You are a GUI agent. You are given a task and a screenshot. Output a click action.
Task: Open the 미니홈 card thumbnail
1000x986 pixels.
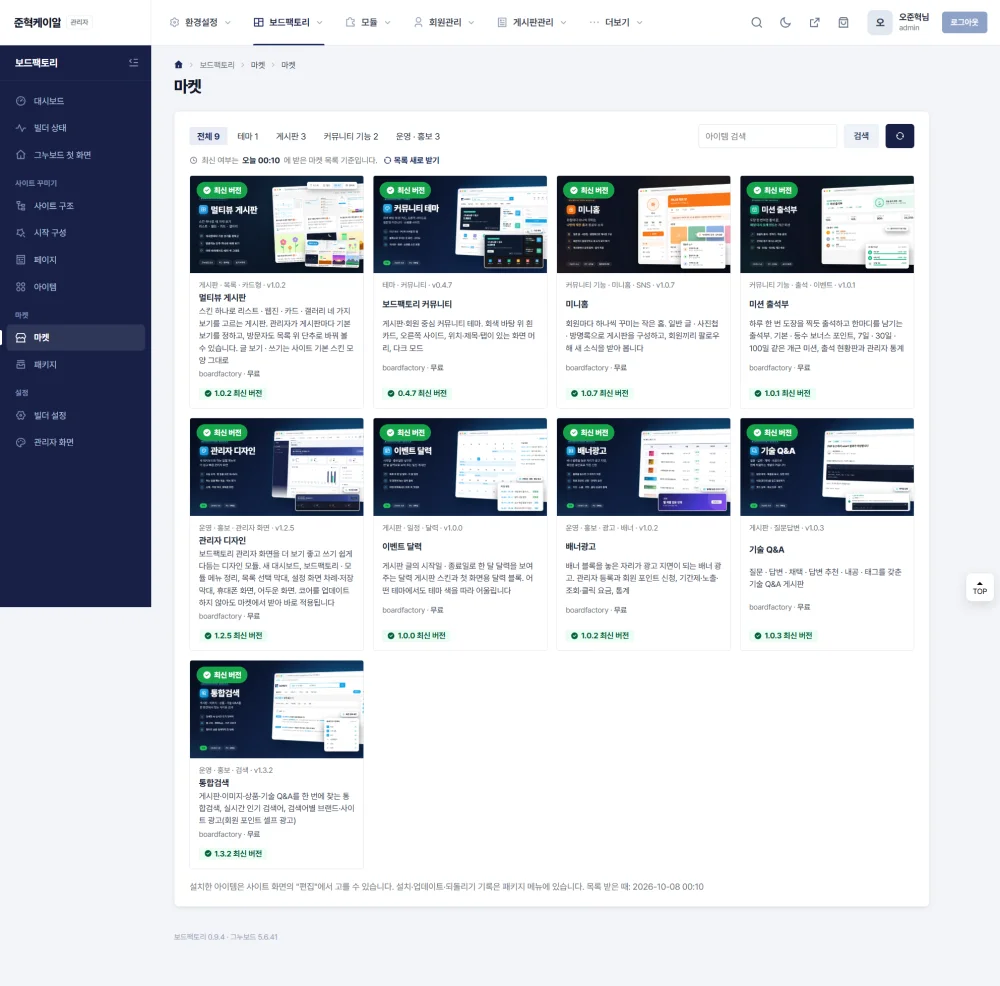(x=643, y=224)
